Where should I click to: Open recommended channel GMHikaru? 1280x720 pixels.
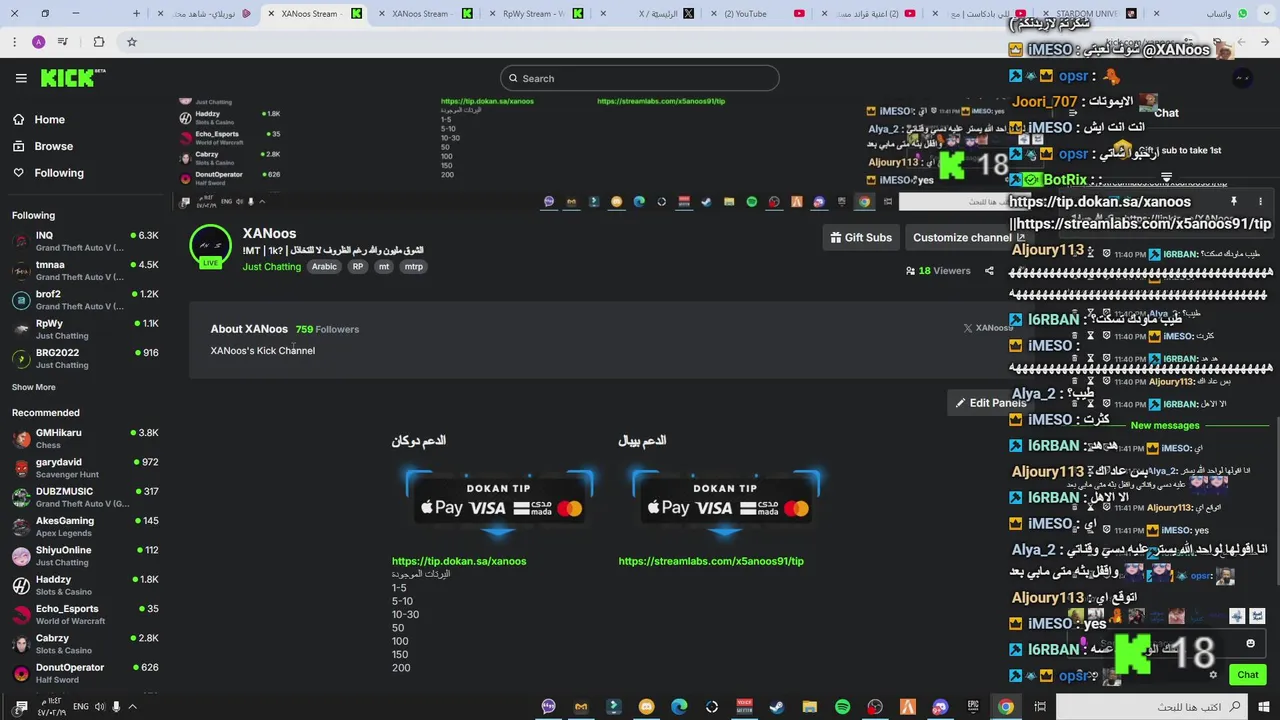pos(85,438)
